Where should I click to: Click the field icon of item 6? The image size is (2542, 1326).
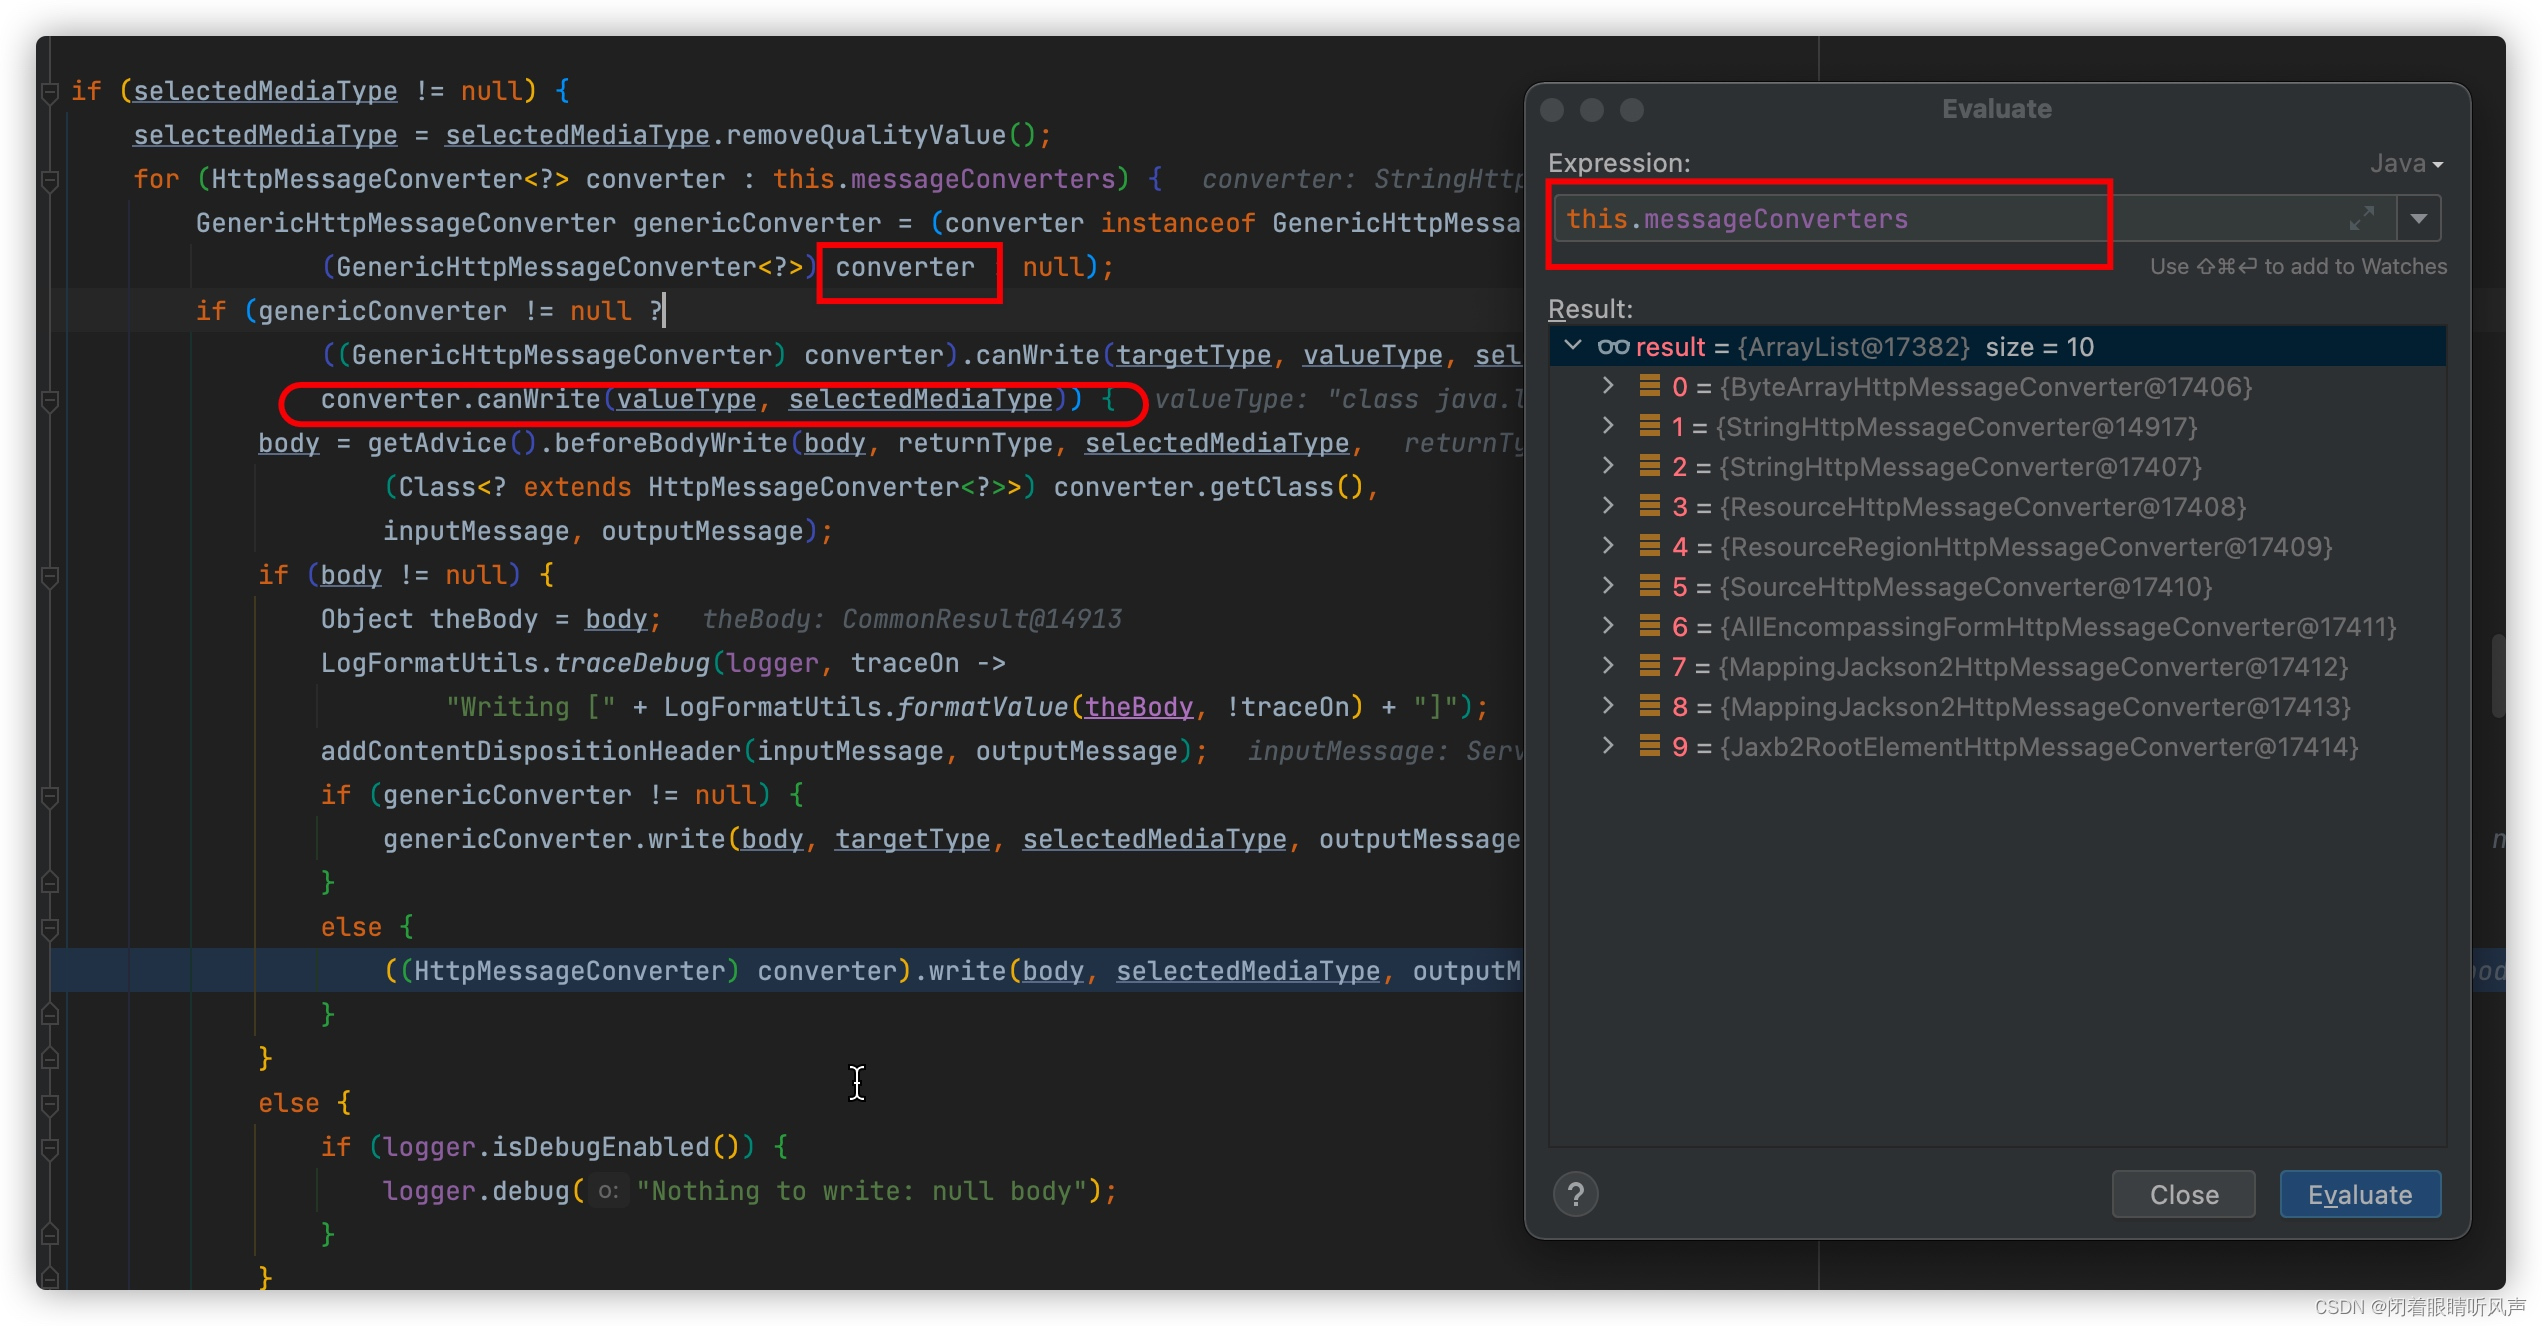pyautogui.click(x=1650, y=626)
